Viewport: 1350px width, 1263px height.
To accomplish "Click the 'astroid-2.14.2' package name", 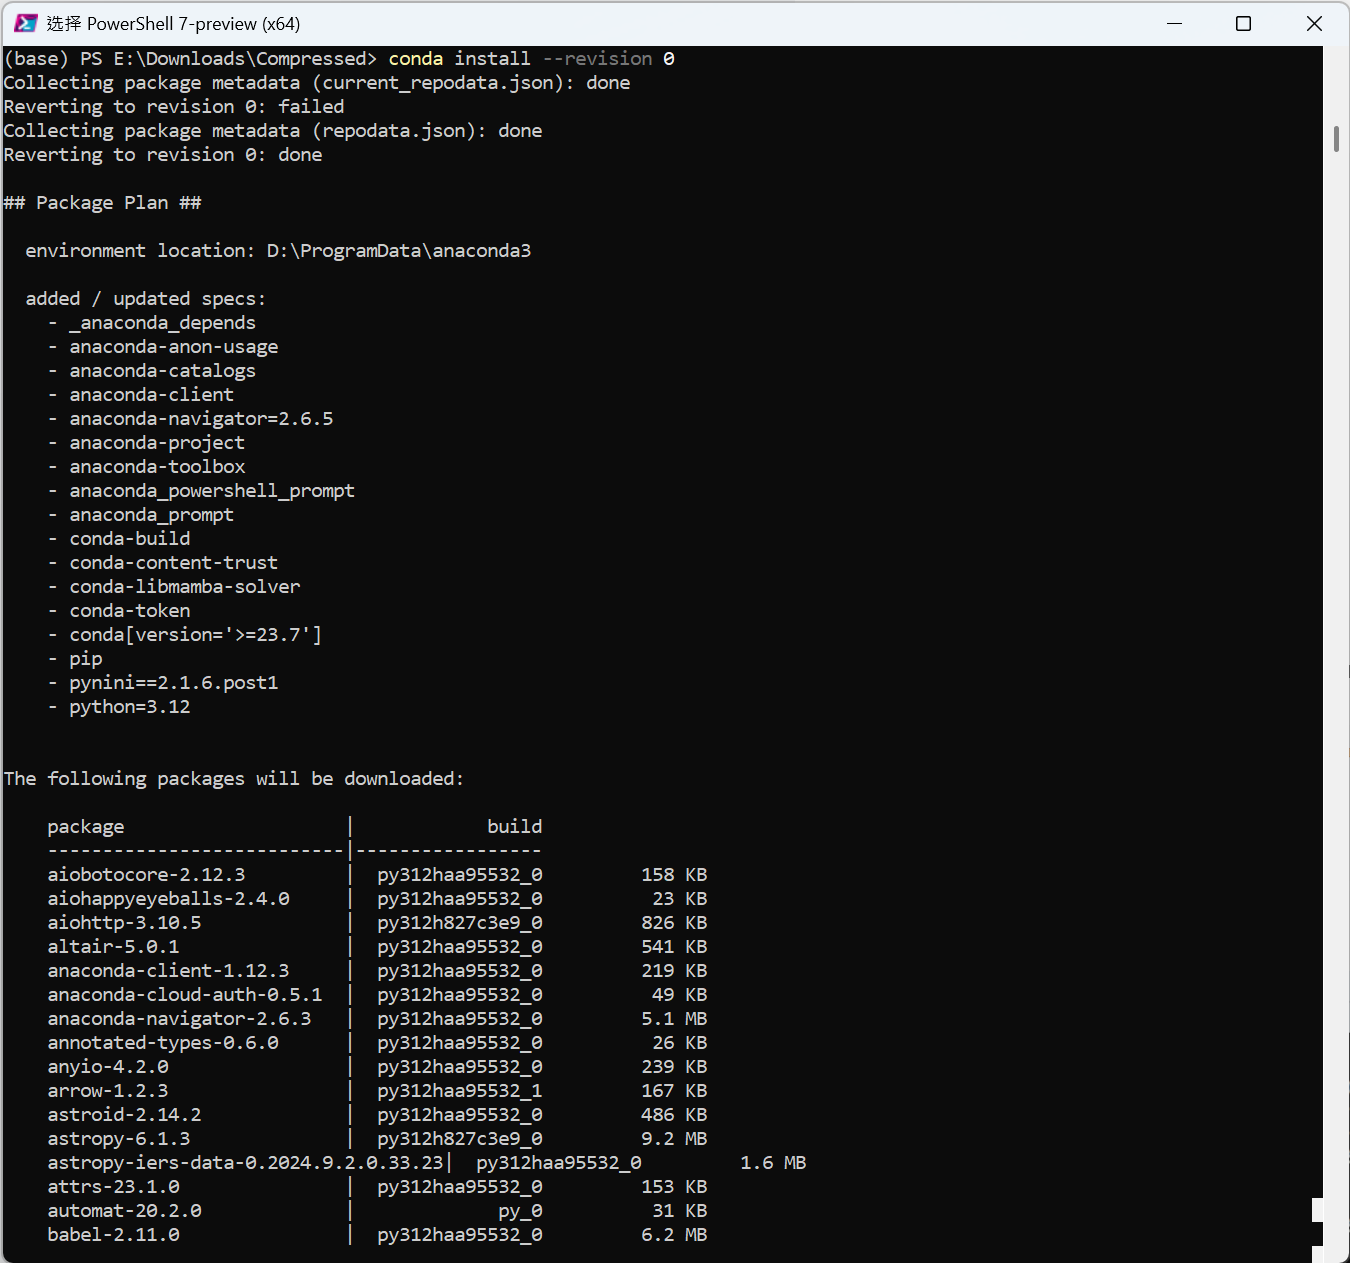I will (124, 1115).
